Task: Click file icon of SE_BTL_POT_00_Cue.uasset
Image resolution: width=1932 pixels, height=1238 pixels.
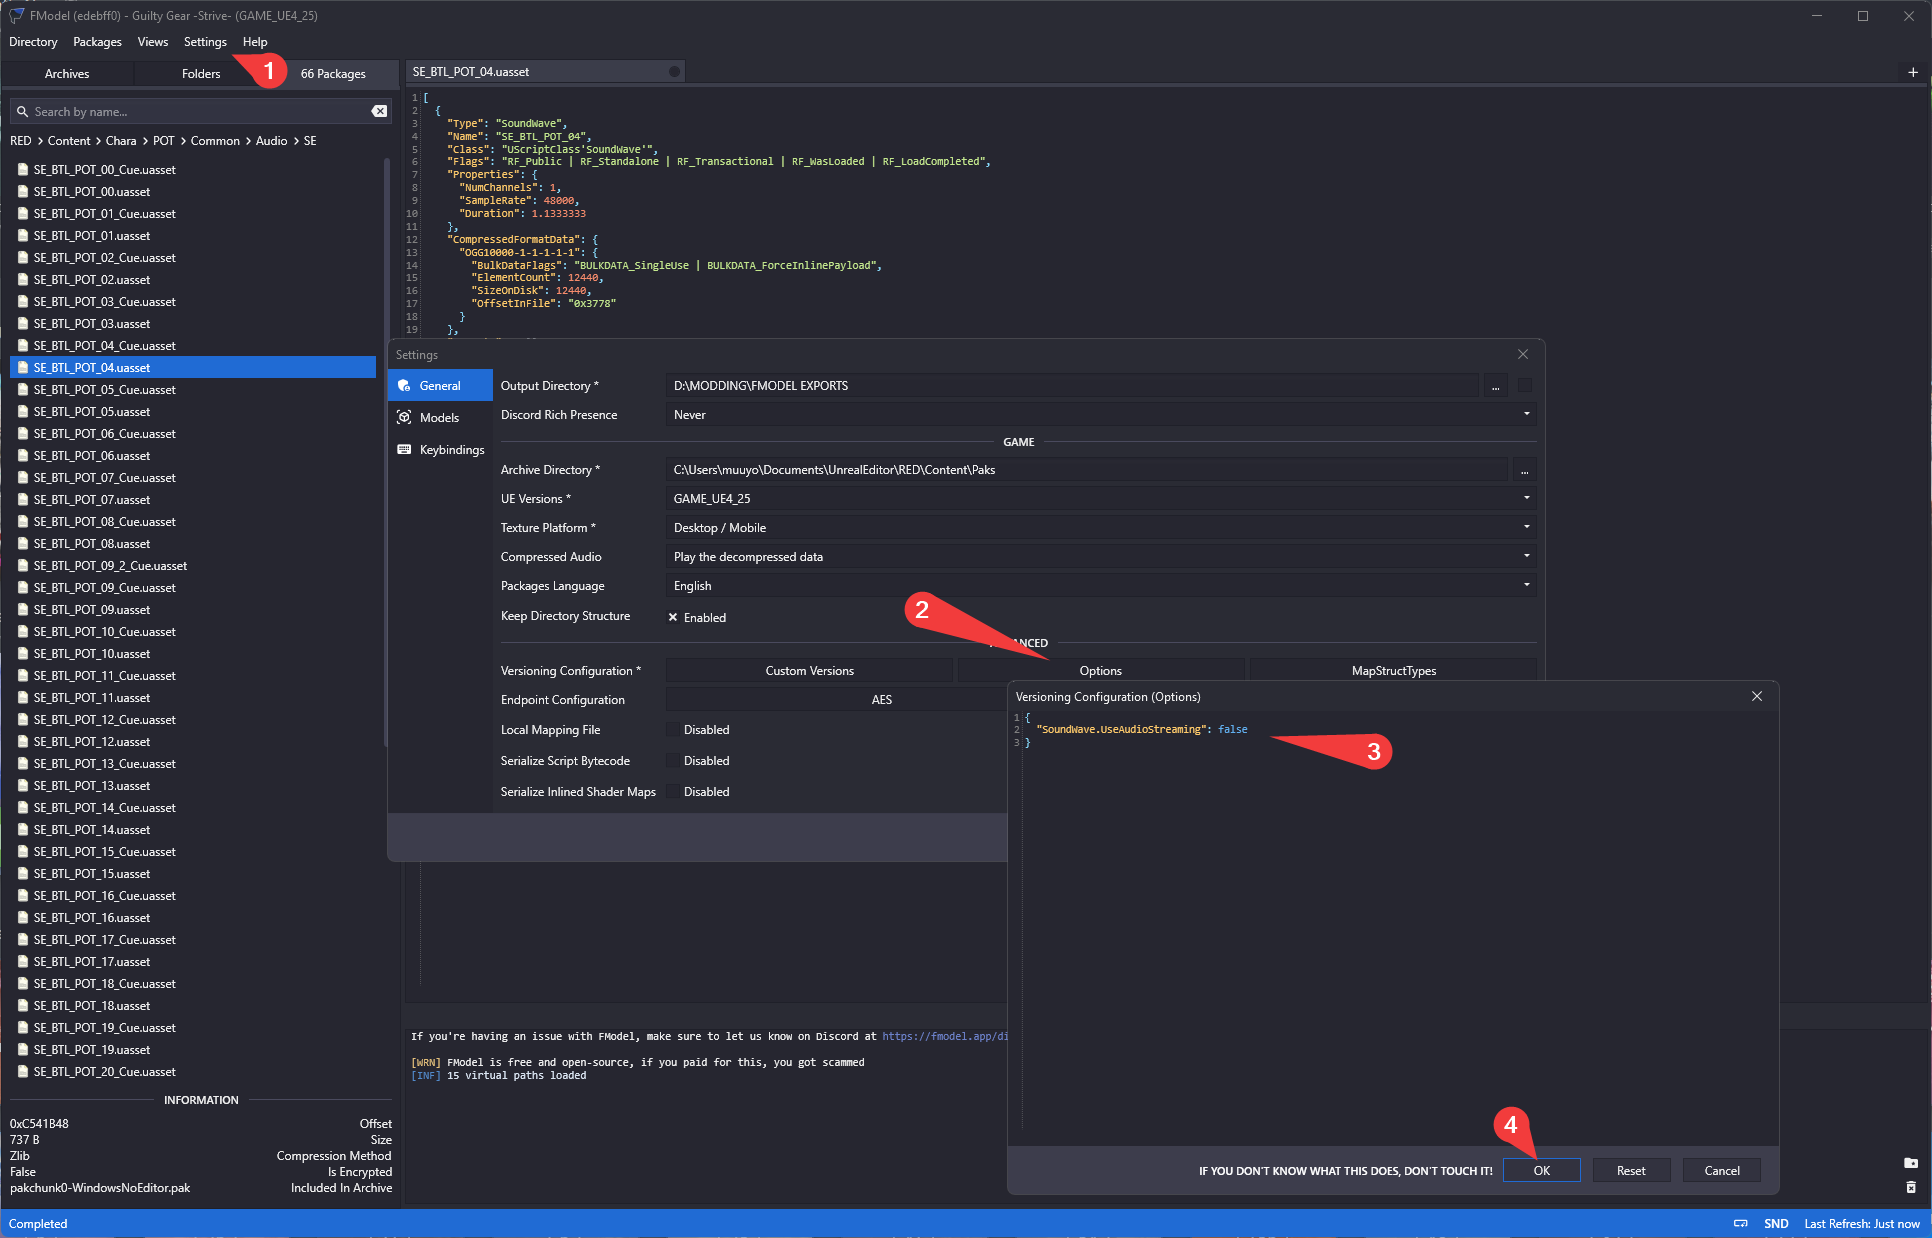Action: point(23,169)
